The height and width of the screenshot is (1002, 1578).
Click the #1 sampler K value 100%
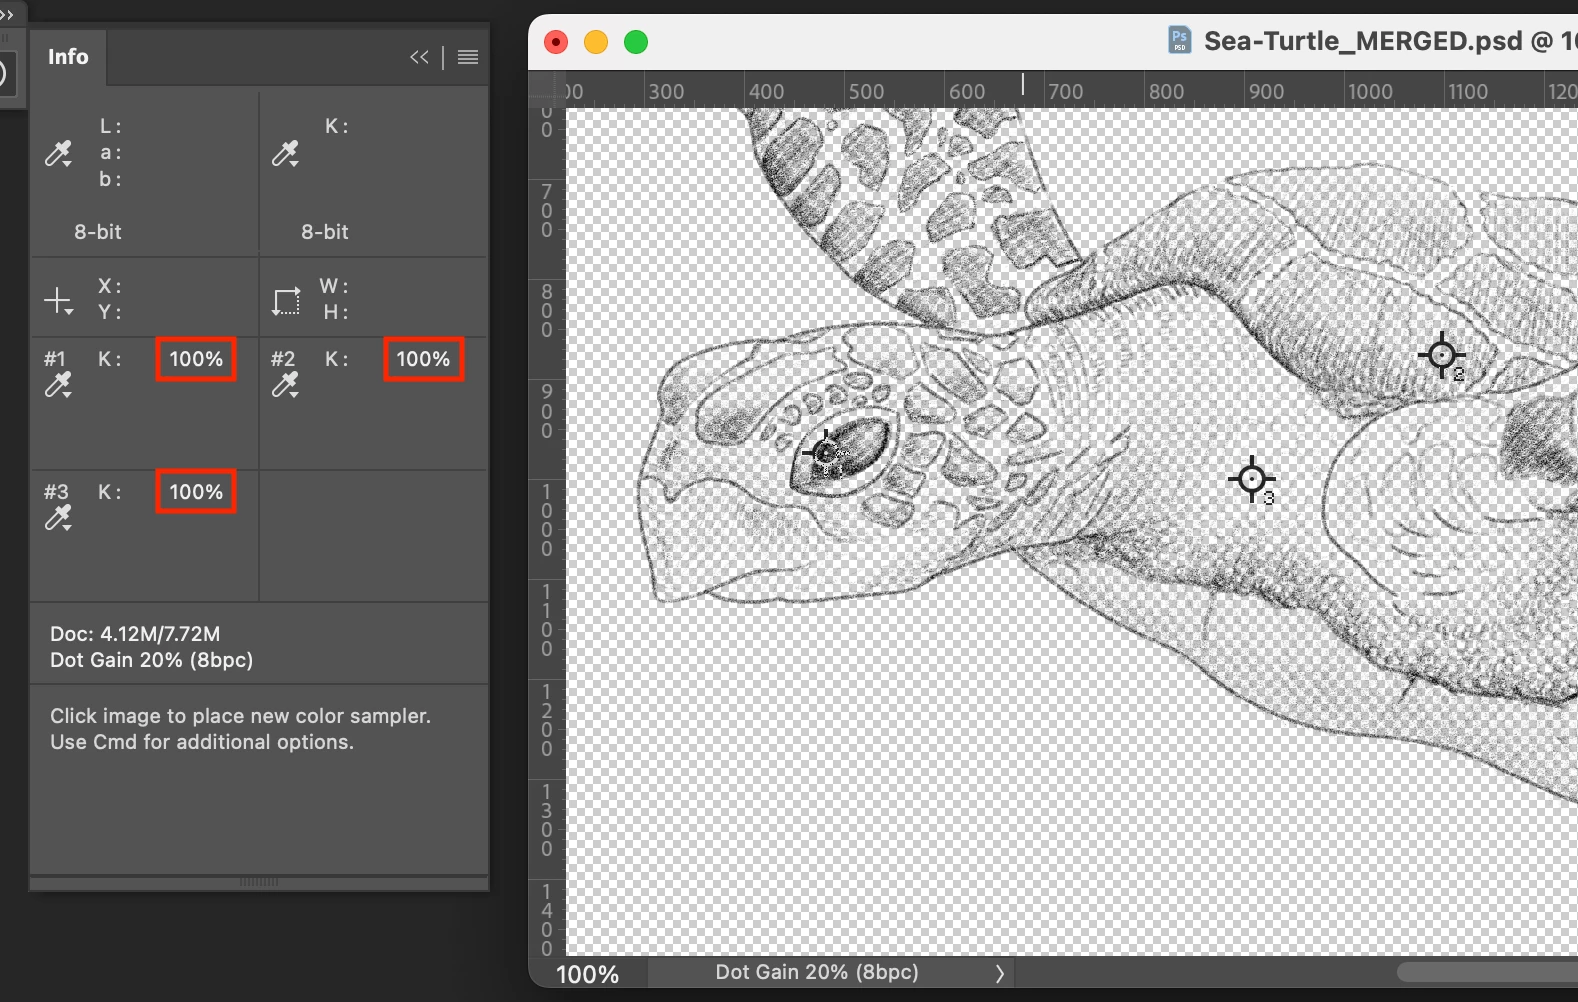(196, 359)
